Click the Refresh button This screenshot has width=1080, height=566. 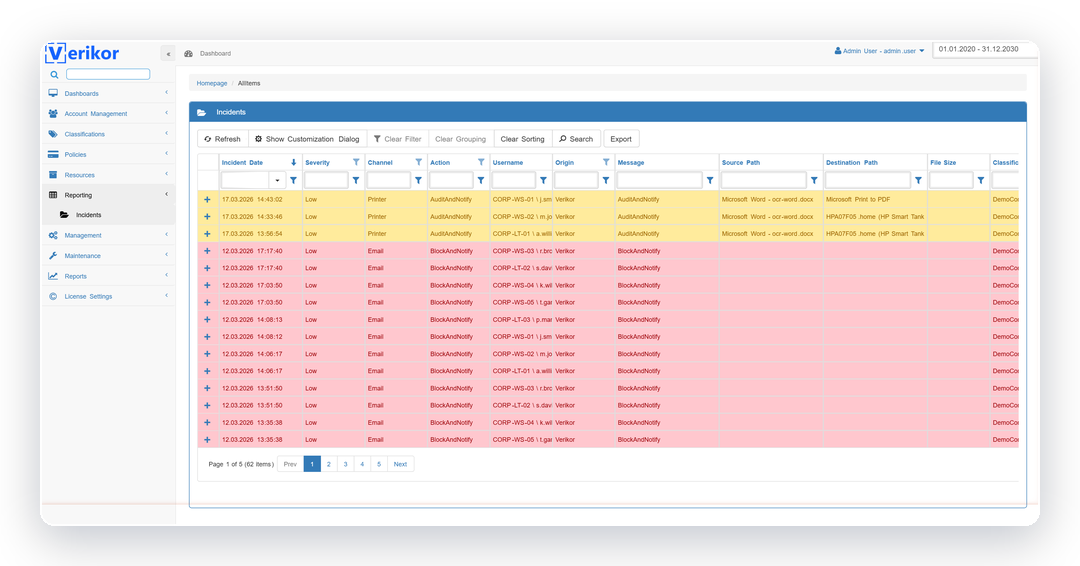coord(222,139)
